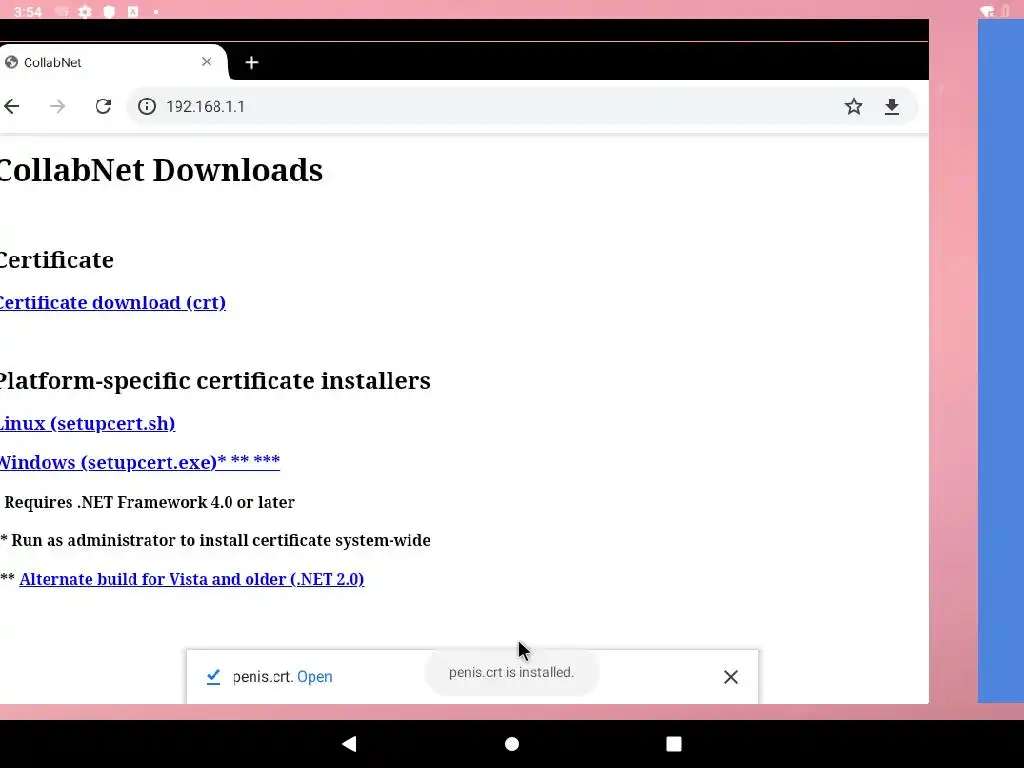Viewport: 1024px width, 768px height.
Task: Bookmark this page with the star
Action: click(x=854, y=106)
